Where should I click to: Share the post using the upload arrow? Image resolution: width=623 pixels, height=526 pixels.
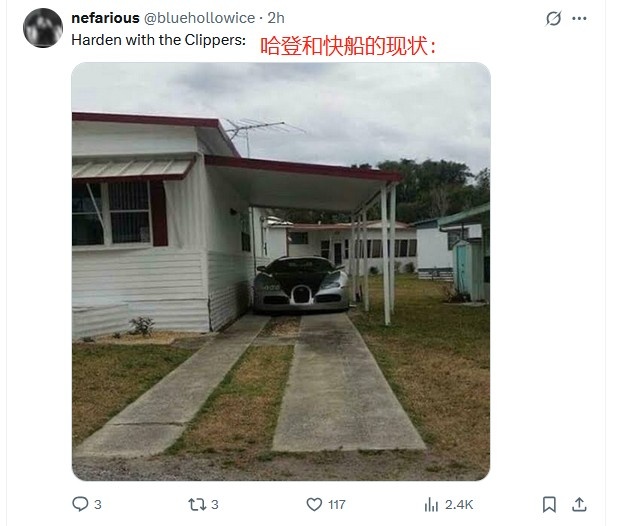point(579,505)
